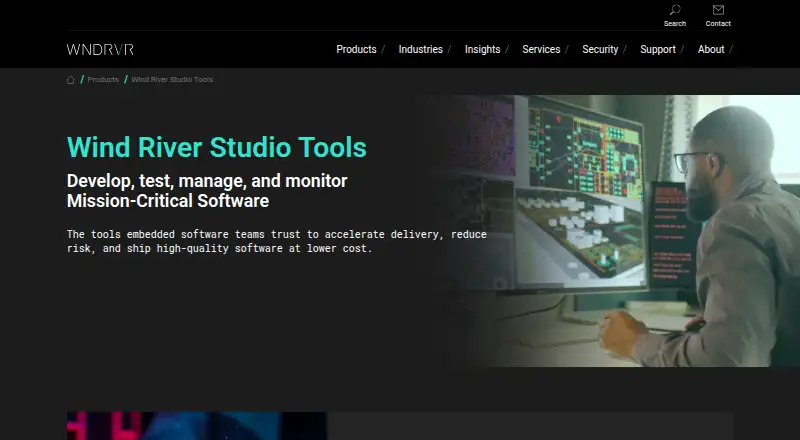Click the Wind River Studio Tools heading

point(217,147)
